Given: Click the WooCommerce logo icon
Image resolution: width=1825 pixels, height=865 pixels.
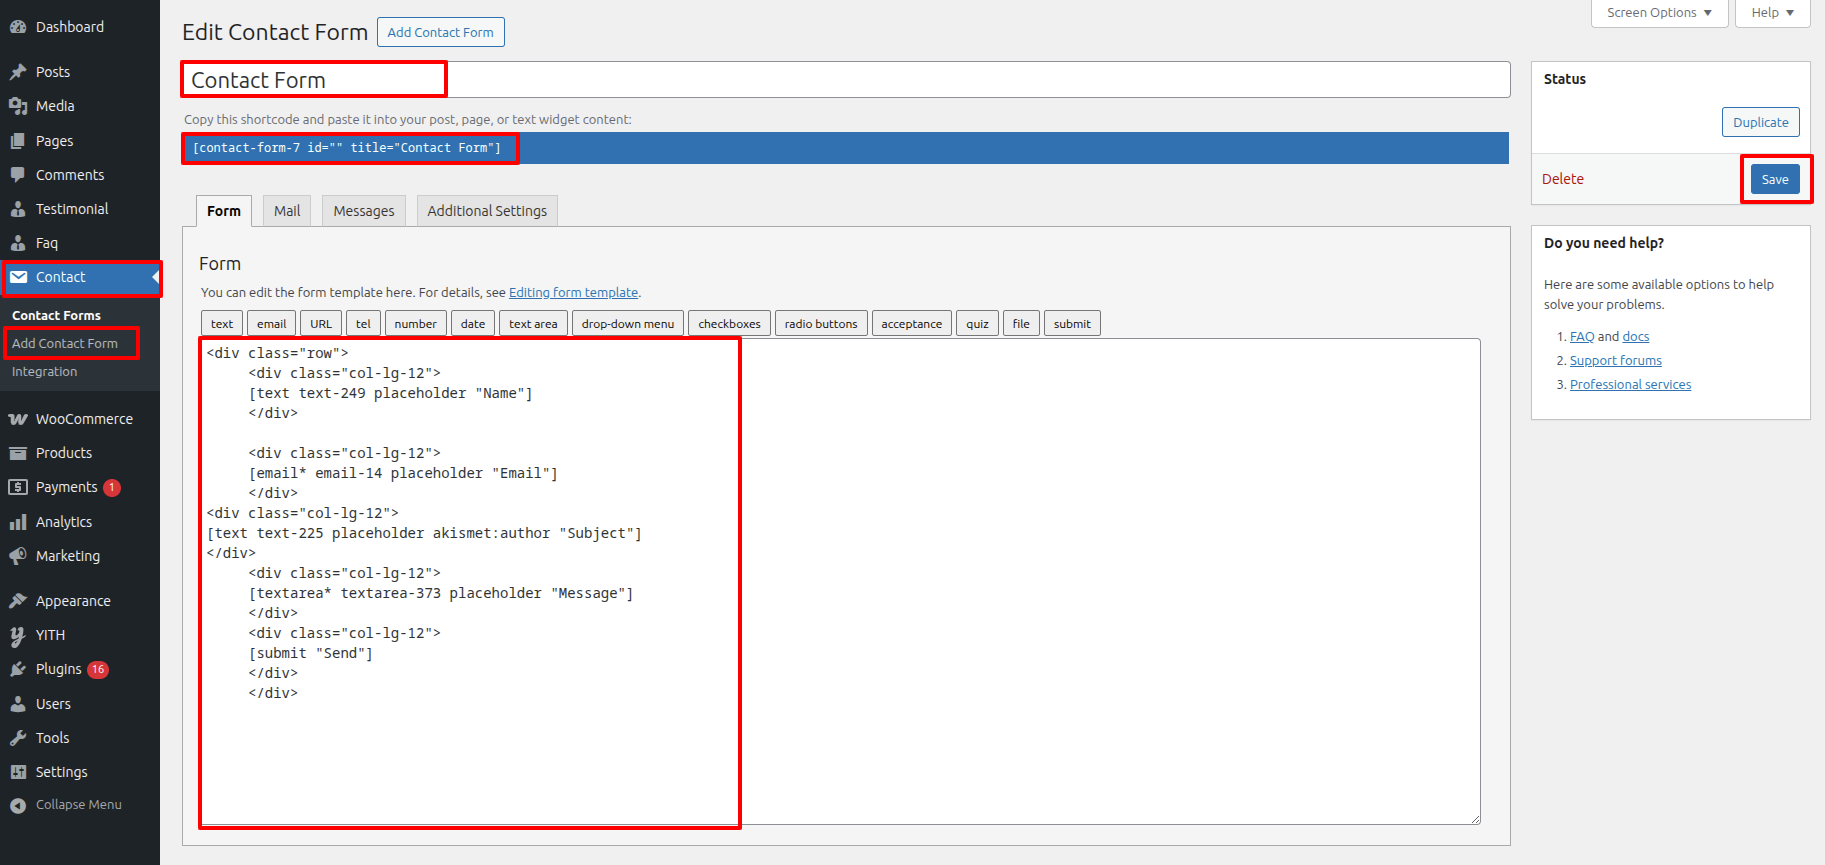Looking at the screenshot, I should click(x=18, y=419).
